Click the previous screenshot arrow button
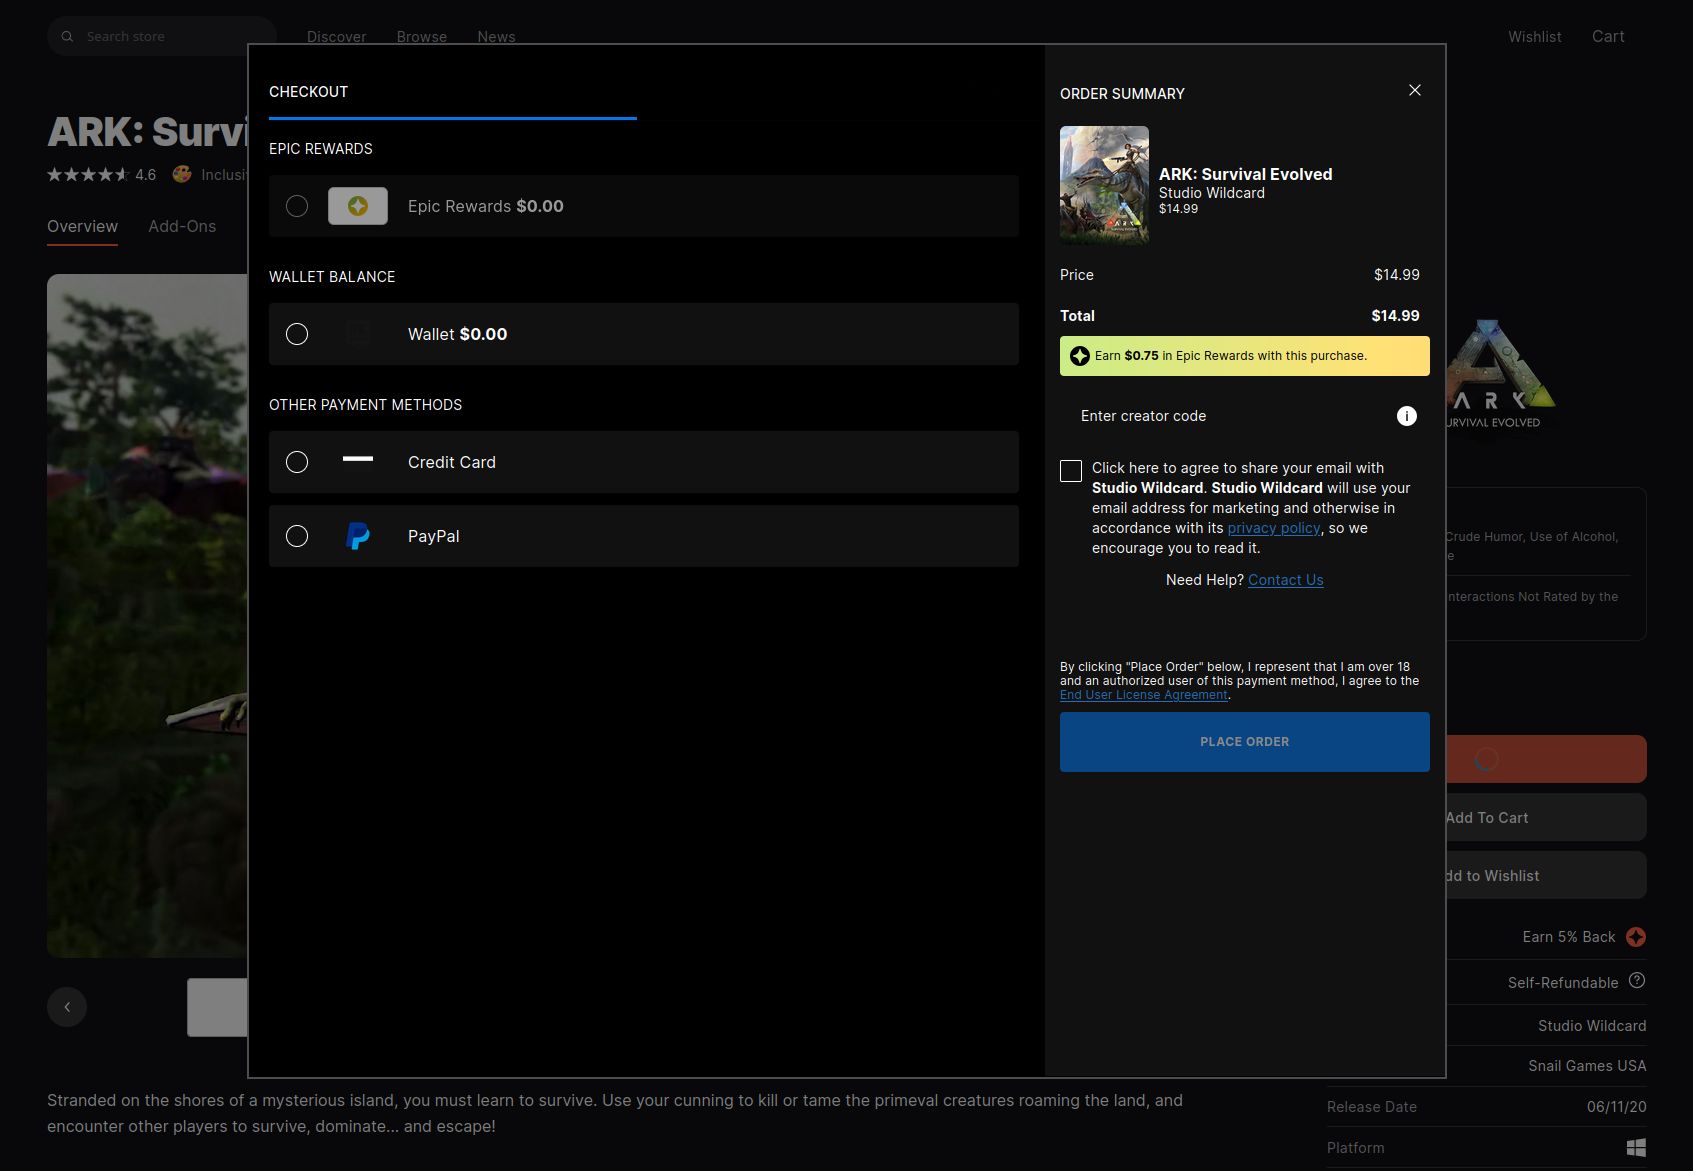Image resolution: width=1693 pixels, height=1171 pixels. (x=67, y=1007)
